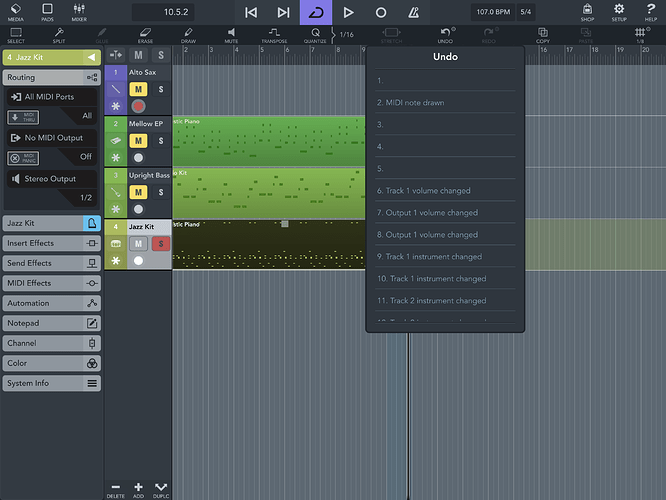
Task: Open the Stereo Output routing selector
Action: [x=51, y=179]
